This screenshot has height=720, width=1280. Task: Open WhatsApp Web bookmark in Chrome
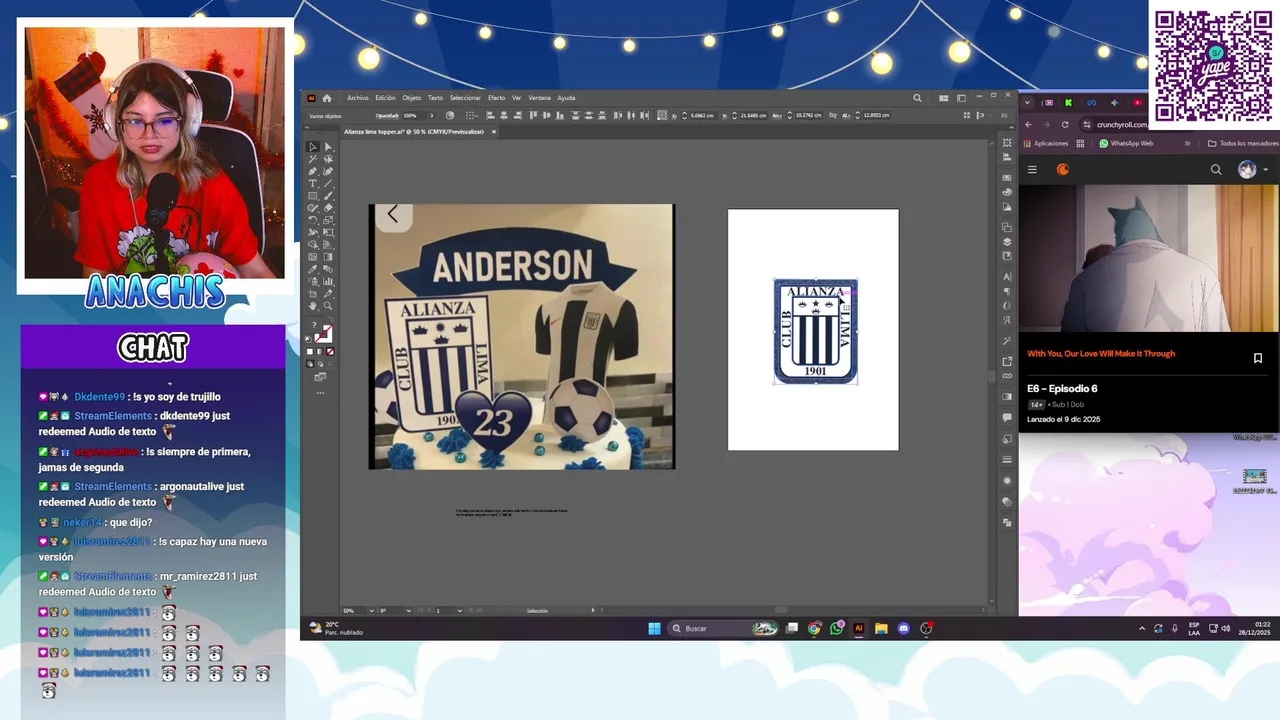click(1126, 144)
